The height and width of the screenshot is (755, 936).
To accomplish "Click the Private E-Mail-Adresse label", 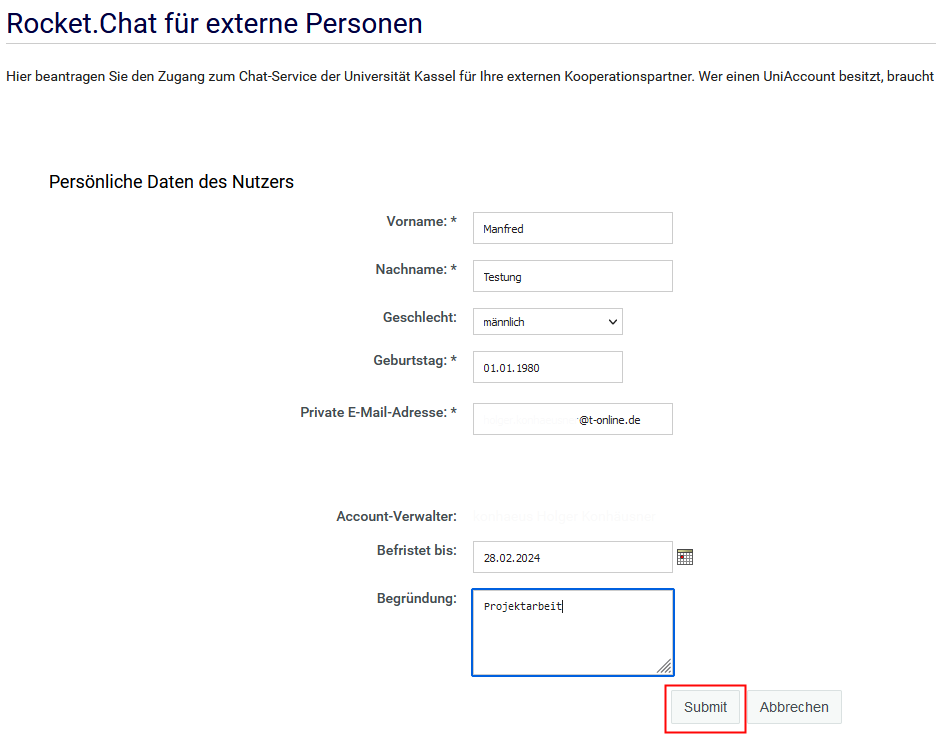I will tap(378, 412).
